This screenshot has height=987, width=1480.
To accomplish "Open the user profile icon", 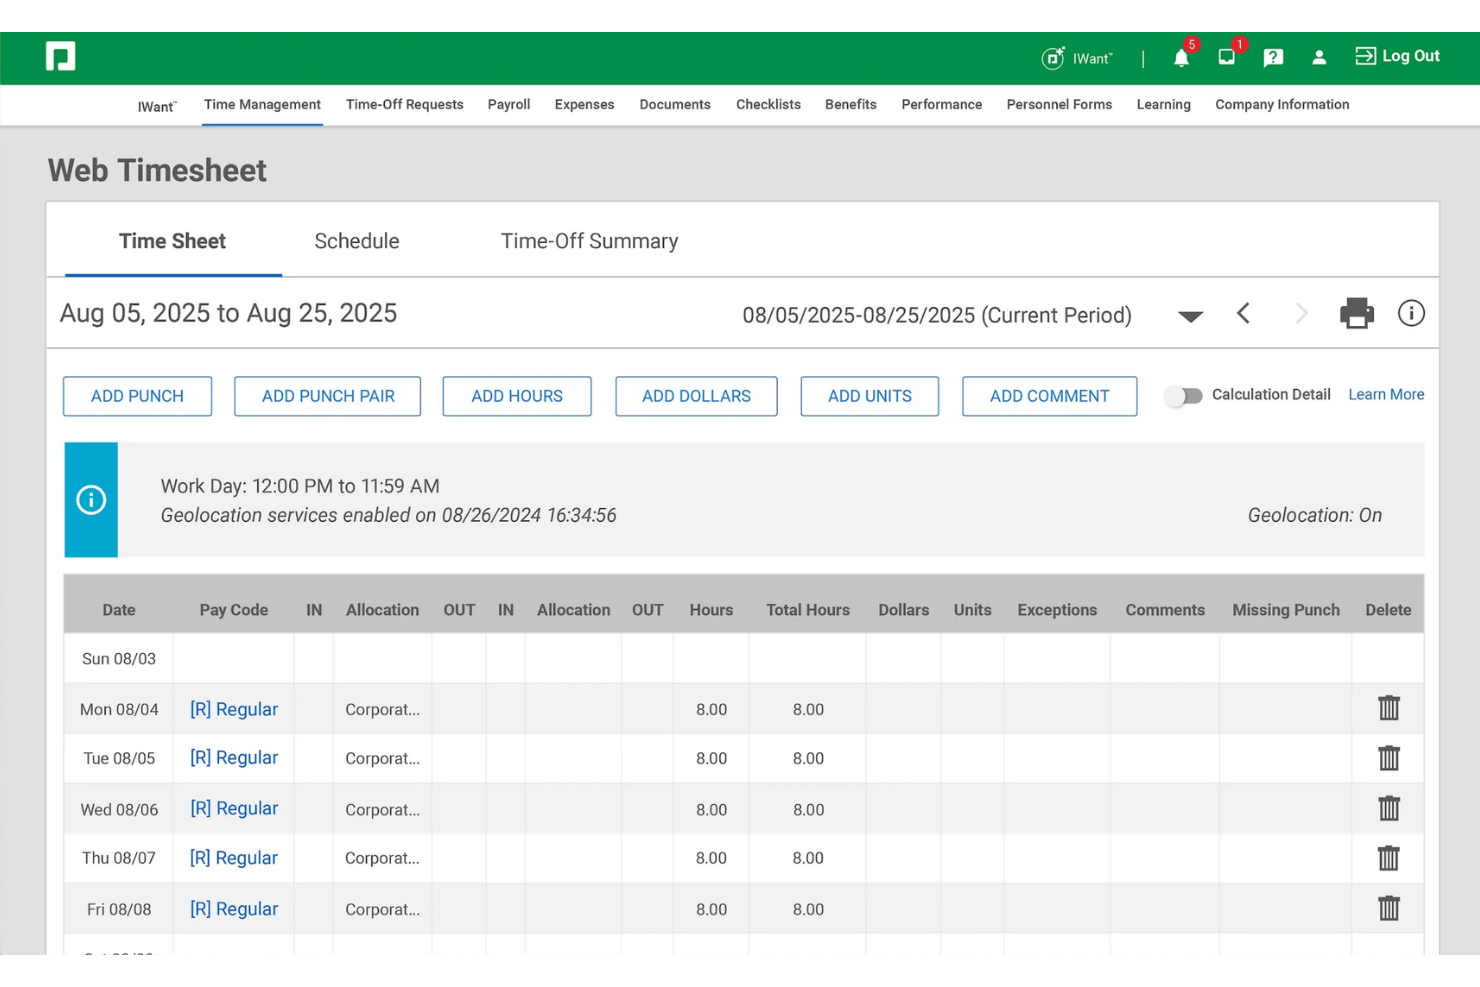I will tap(1319, 58).
